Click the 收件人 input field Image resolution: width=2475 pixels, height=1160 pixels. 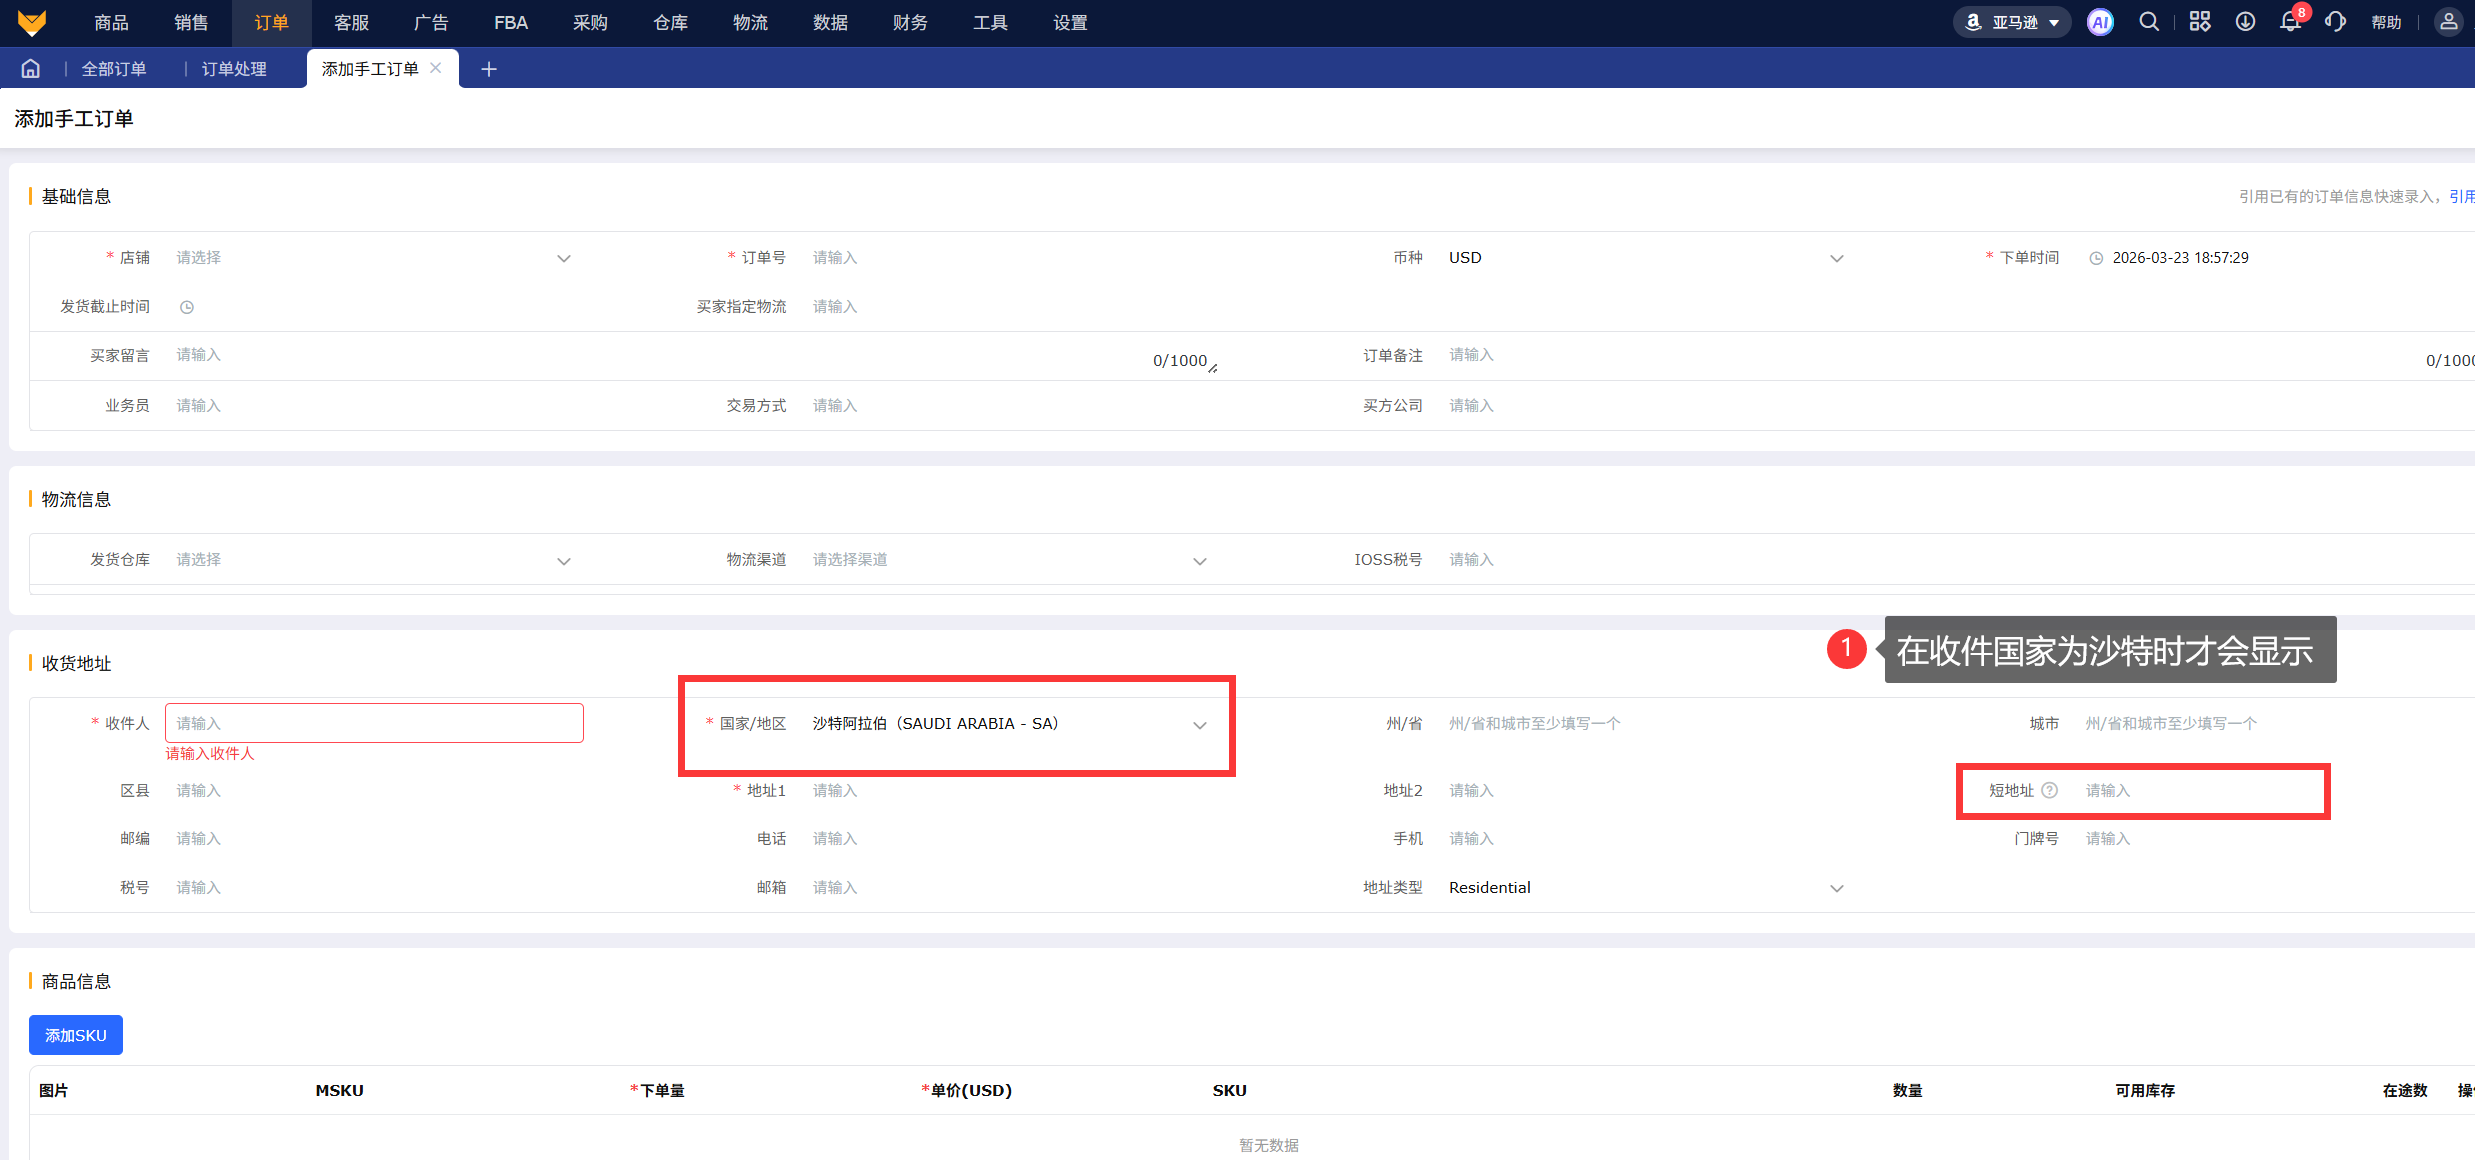(374, 723)
